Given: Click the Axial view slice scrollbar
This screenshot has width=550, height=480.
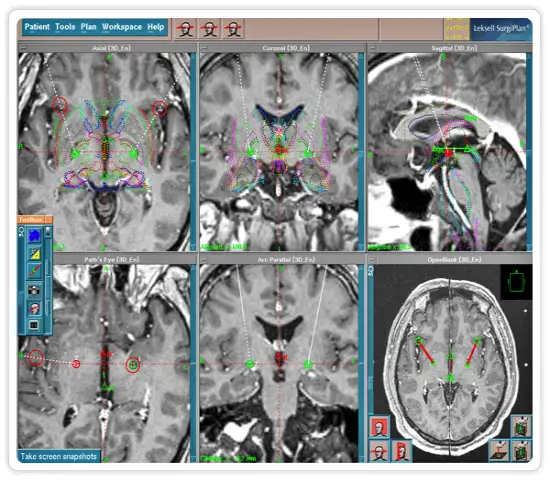Looking at the screenshot, I should 193,152.
